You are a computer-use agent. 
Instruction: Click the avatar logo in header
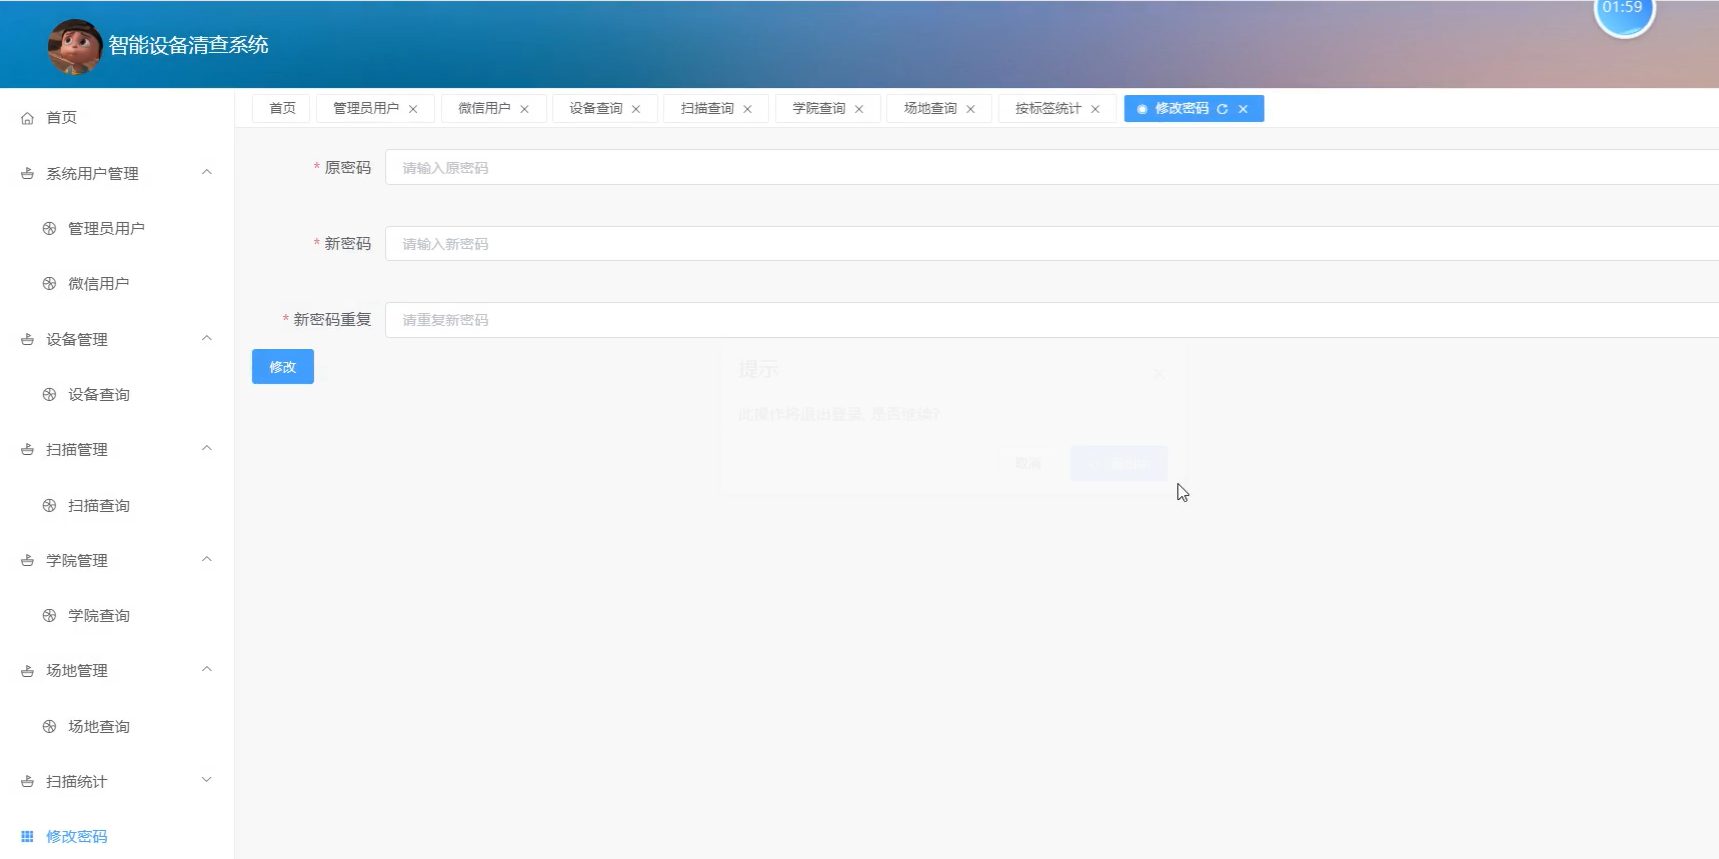tap(75, 46)
